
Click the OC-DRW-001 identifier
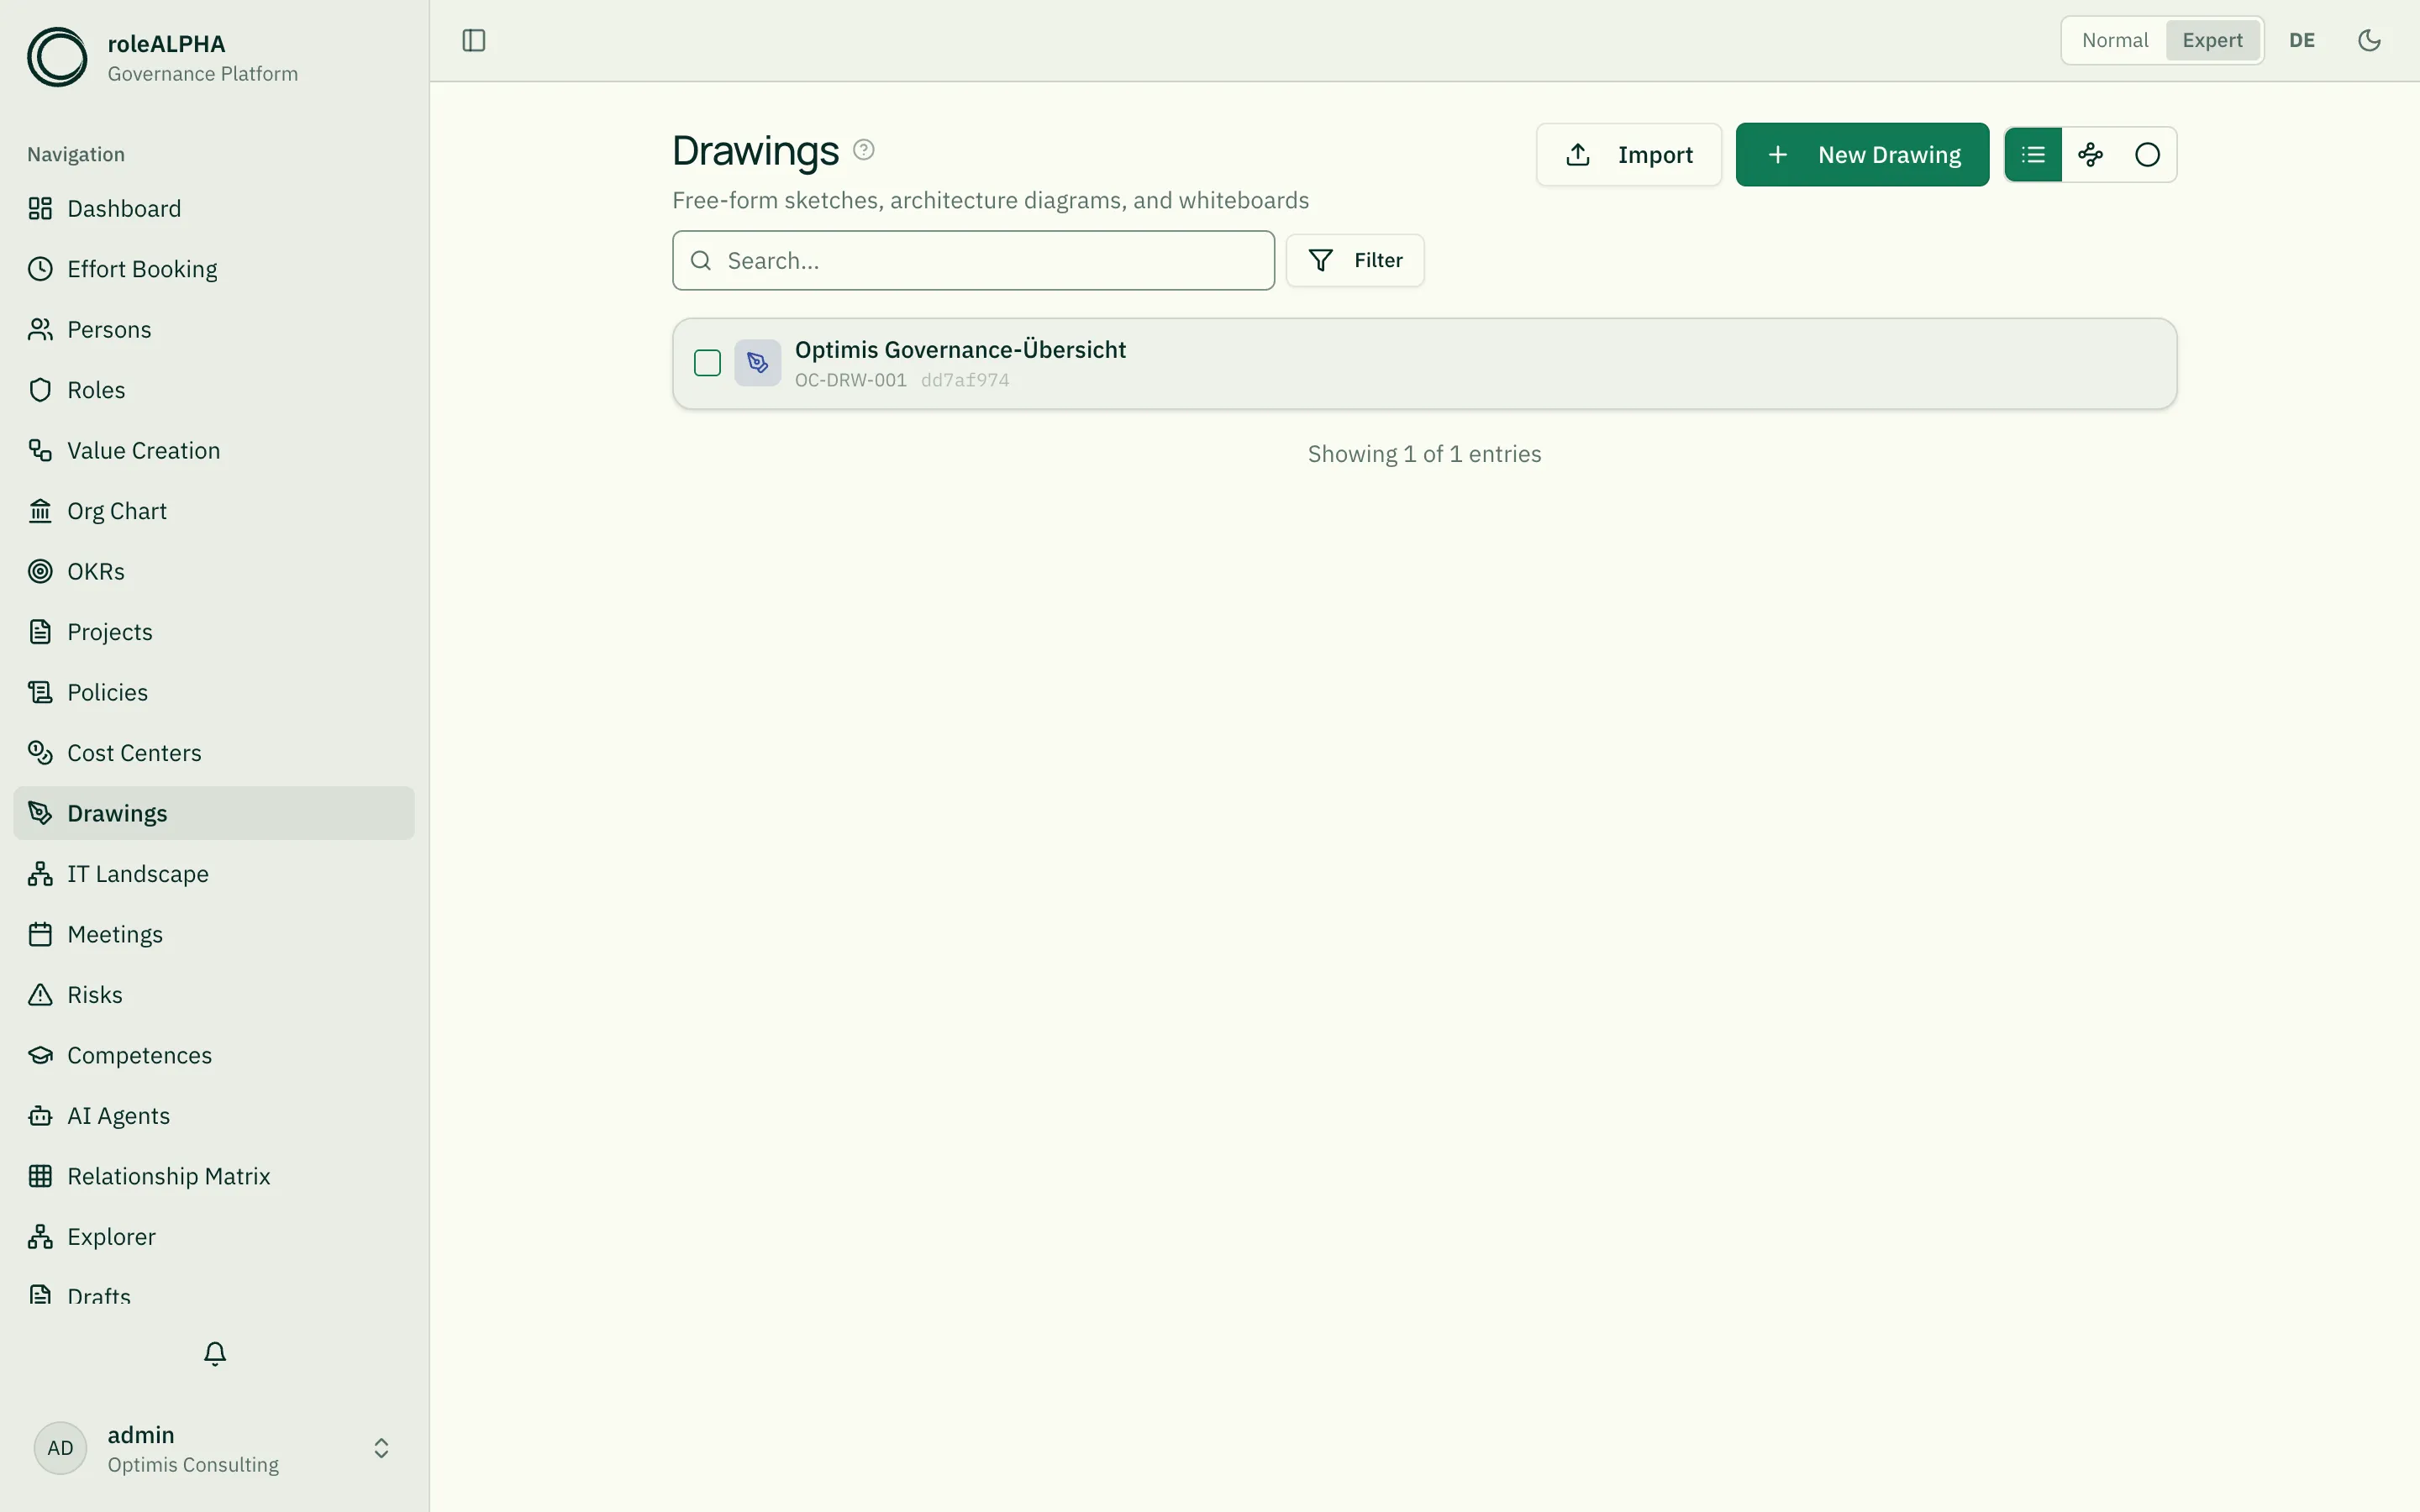850,380
